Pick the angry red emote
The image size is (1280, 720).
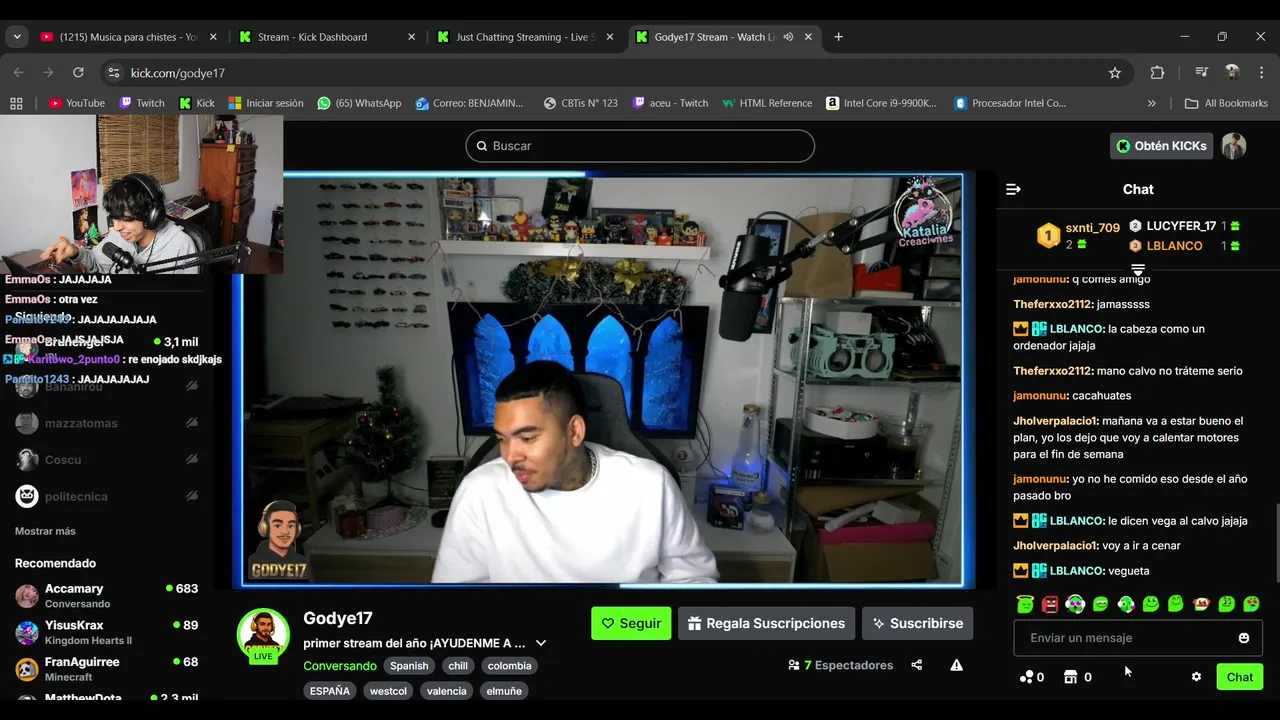(1050, 604)
